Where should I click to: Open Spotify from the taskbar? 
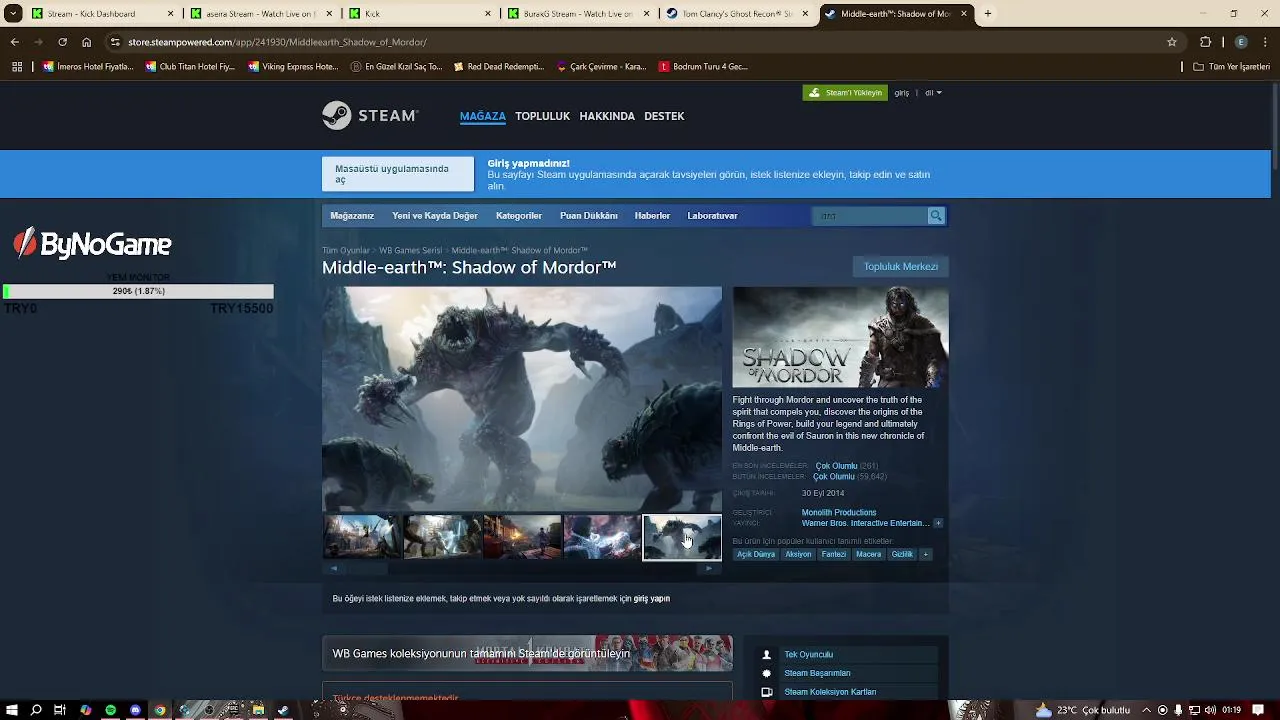pyautogui.click(x=110, y=710)
